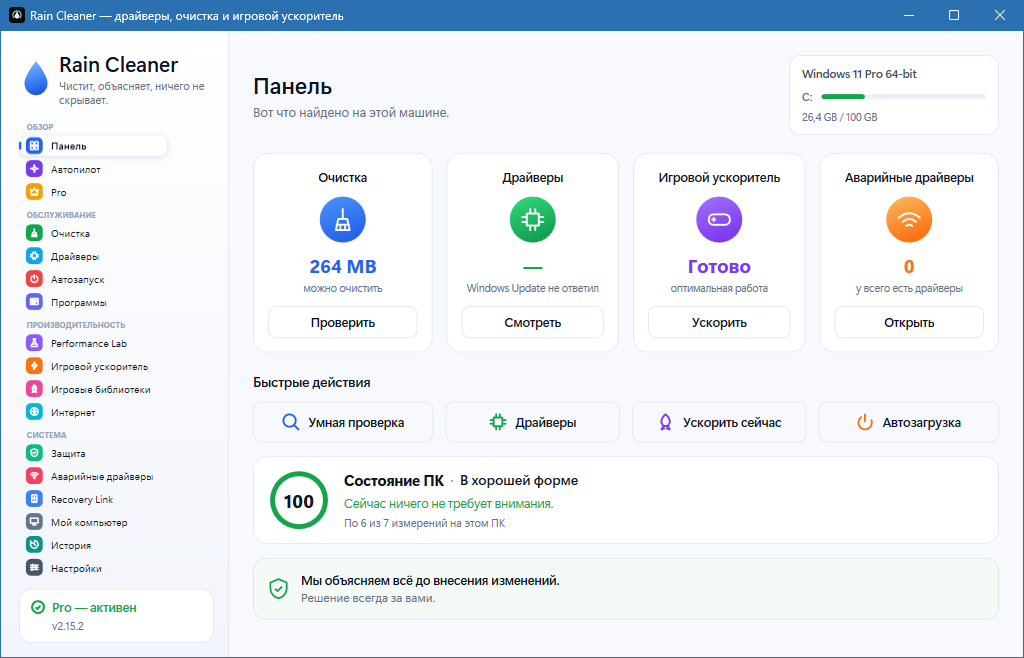Click the red Аварийные драйверы wifi icon in sidebar
The width and height of the screenshot is (1024, 658).
coord(35,476)
